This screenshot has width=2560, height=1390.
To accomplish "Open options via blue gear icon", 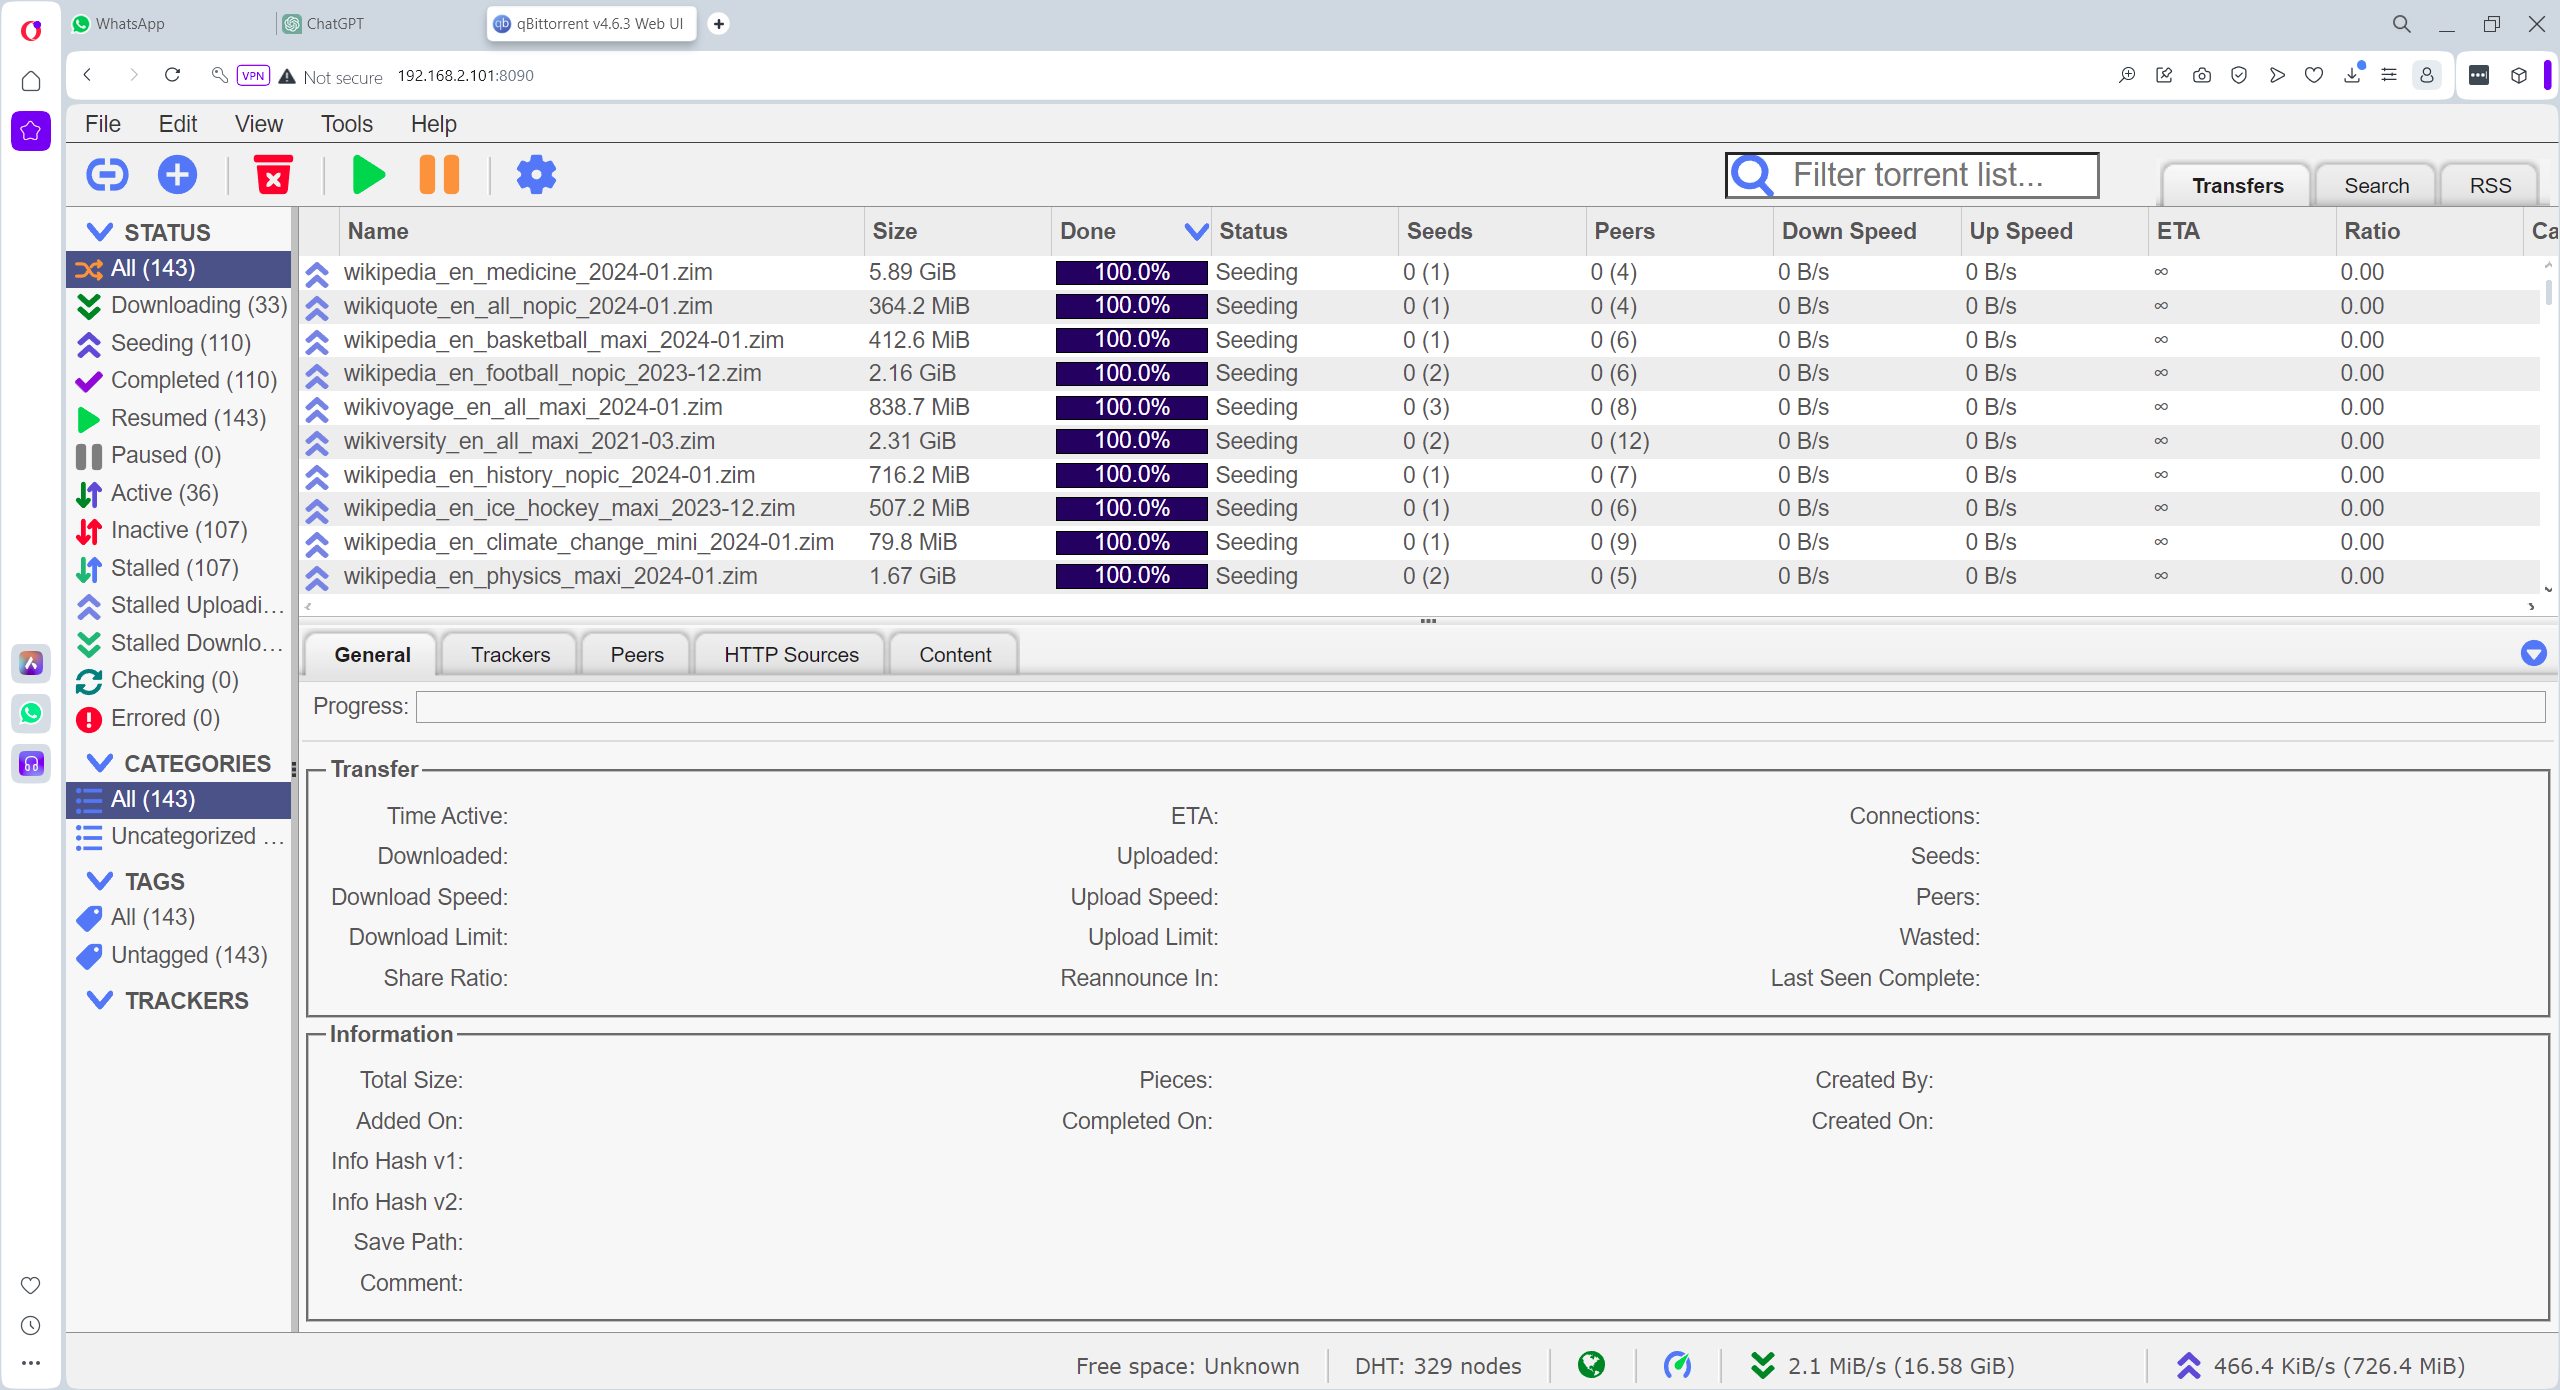I will (x=536, y=175).
